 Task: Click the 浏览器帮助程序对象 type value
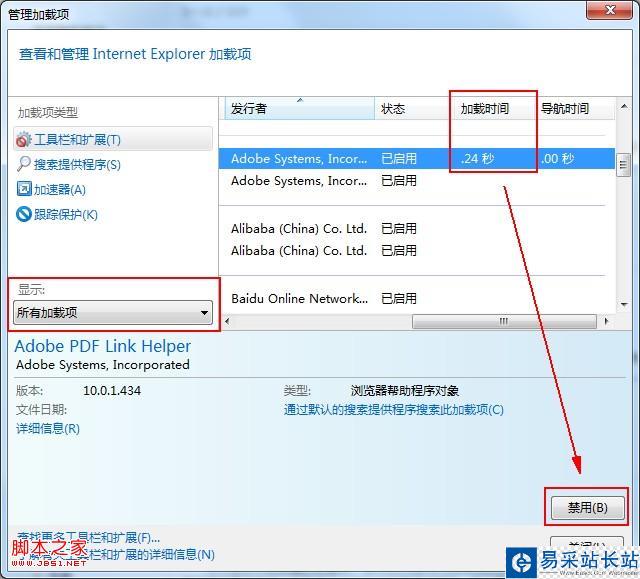point(404,390)
